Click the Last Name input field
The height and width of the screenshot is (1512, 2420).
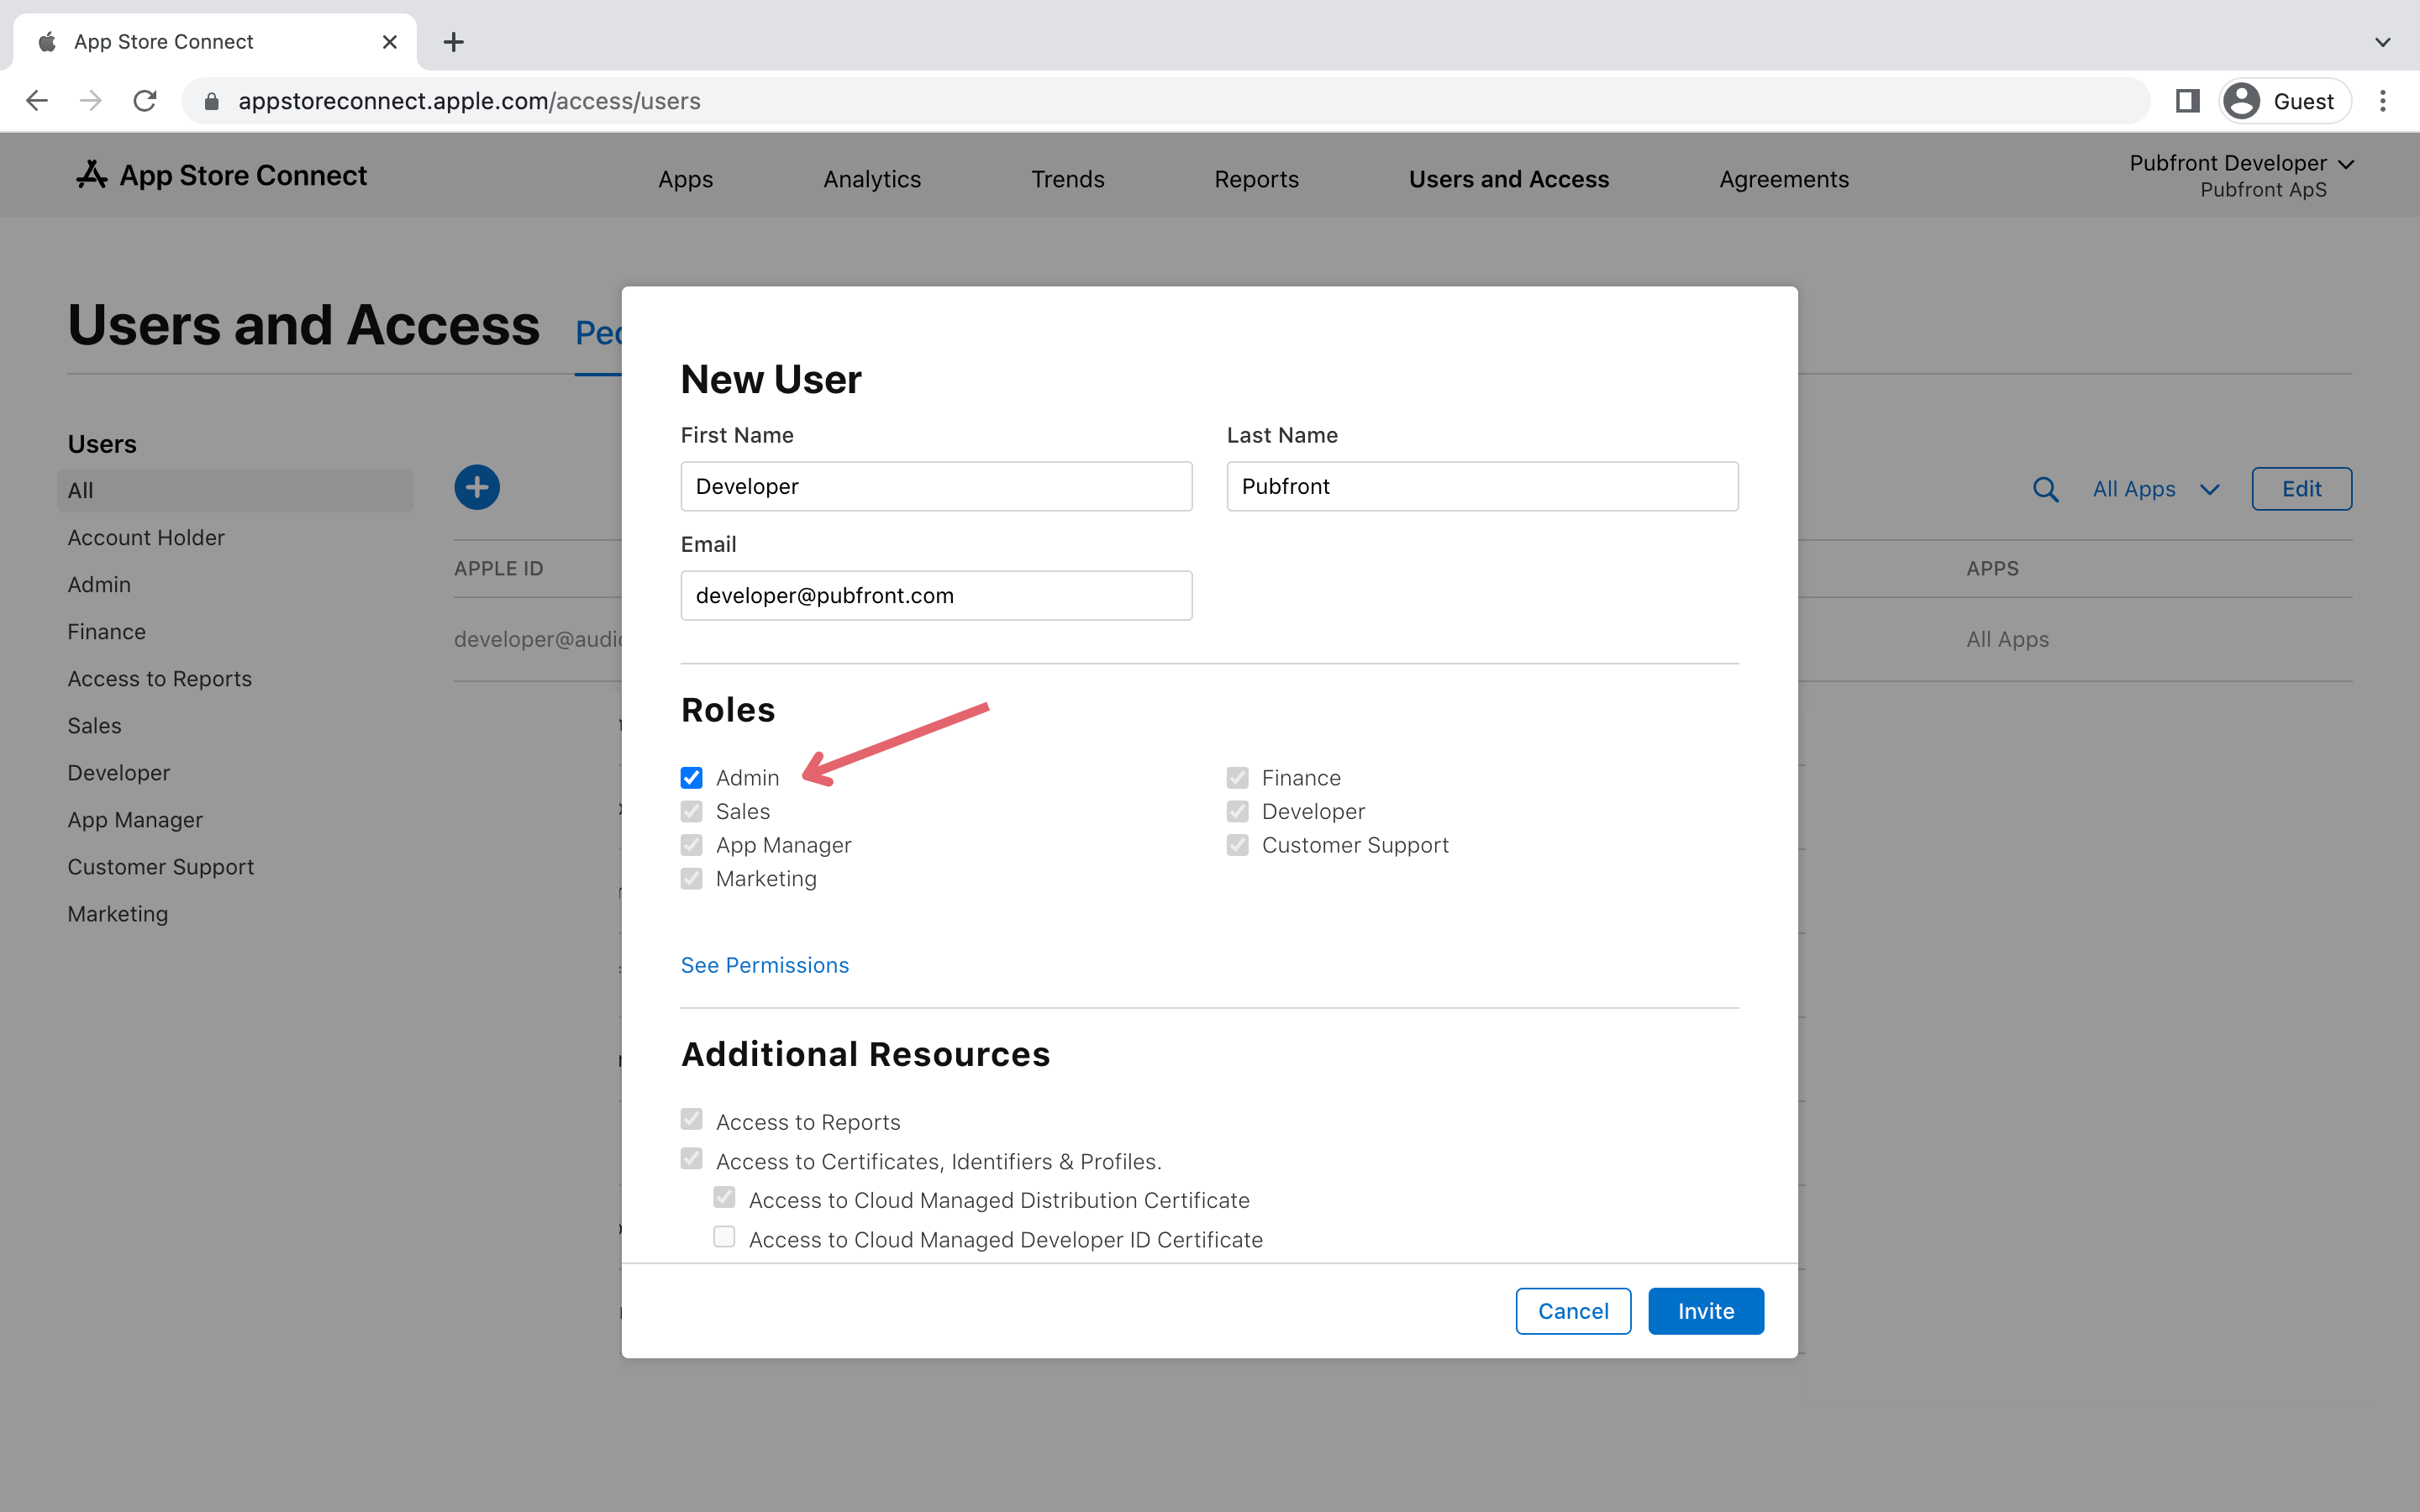[x=1482, y=486]
